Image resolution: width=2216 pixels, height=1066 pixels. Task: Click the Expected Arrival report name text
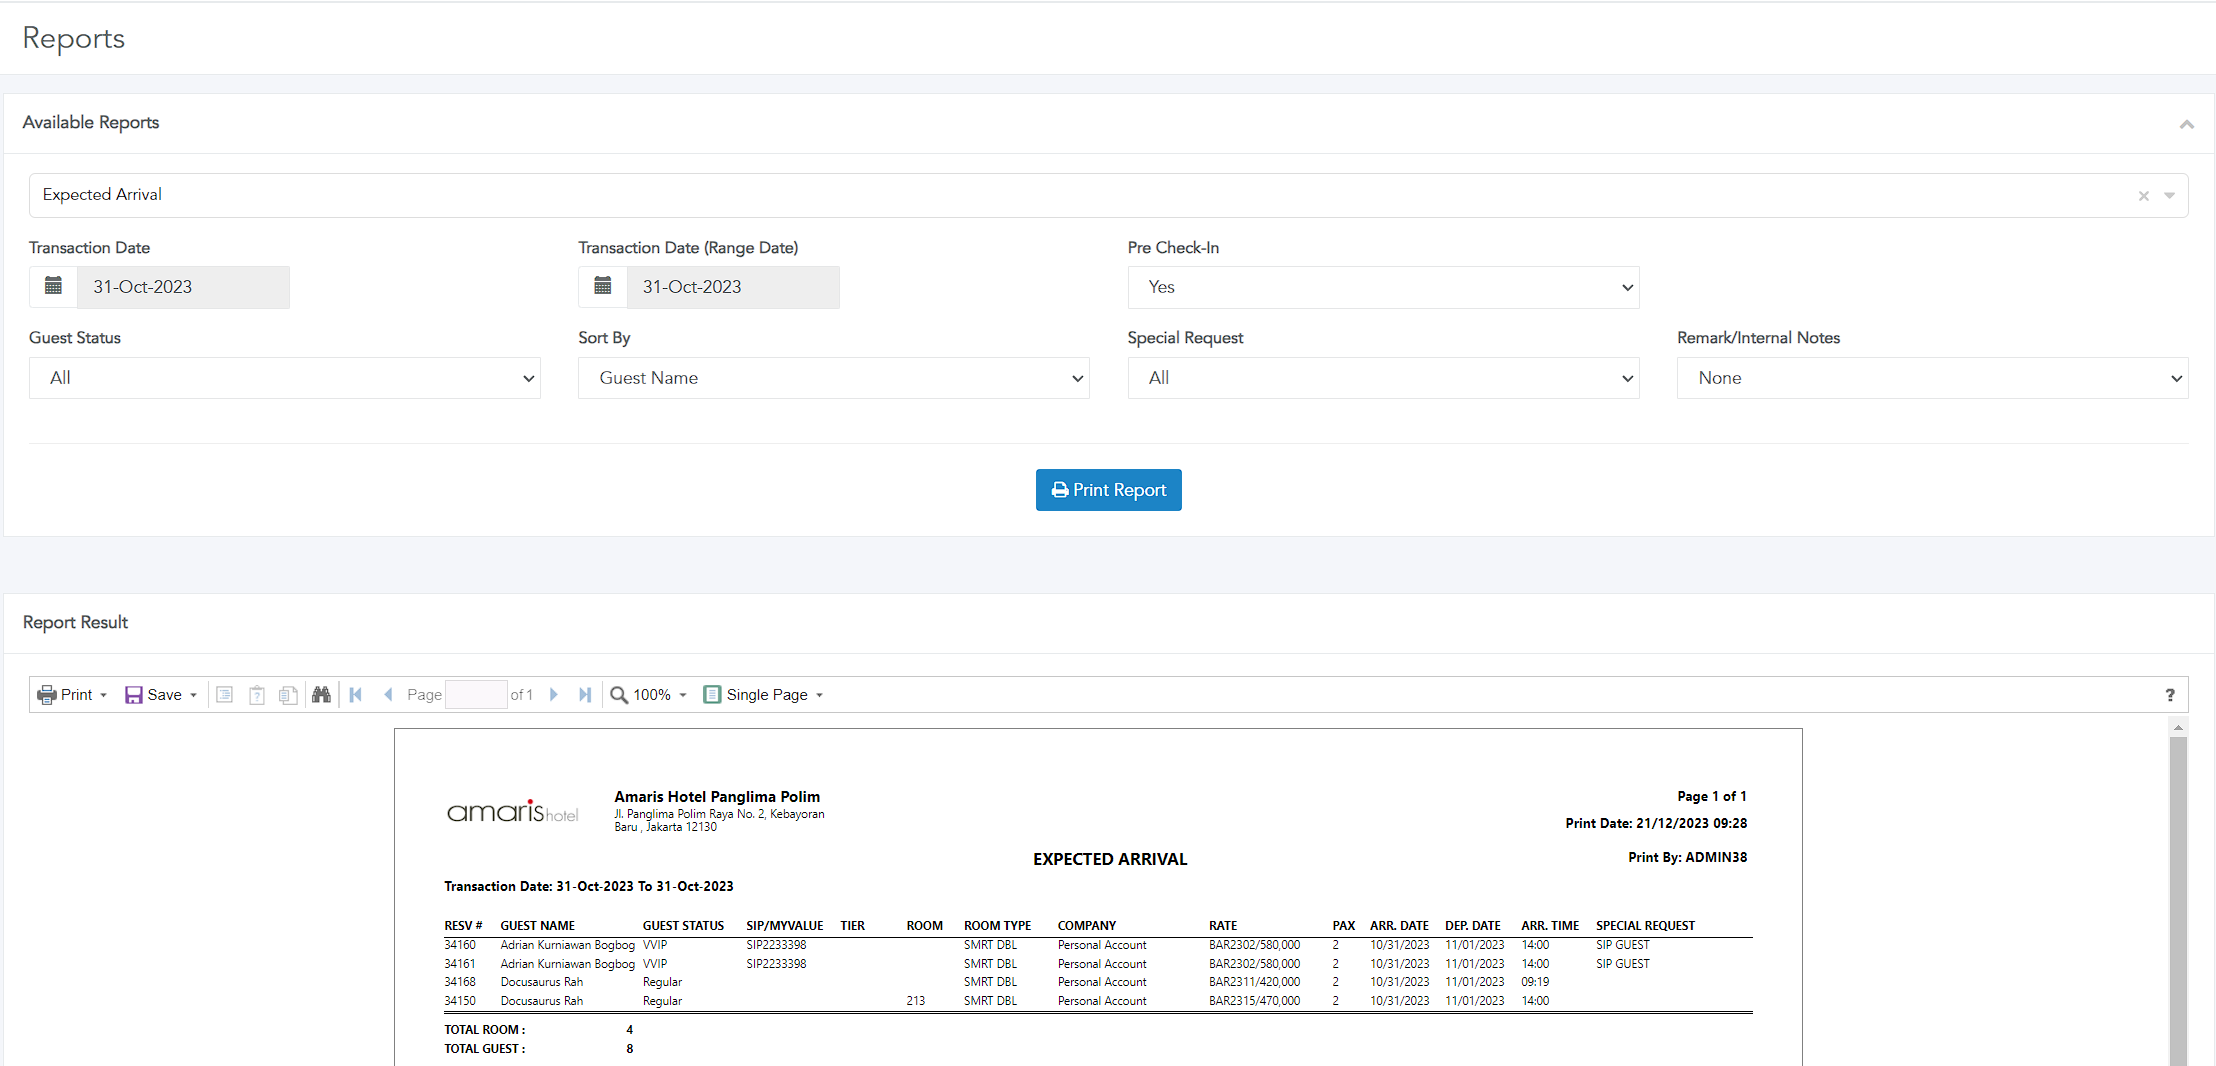pos(102,195)
